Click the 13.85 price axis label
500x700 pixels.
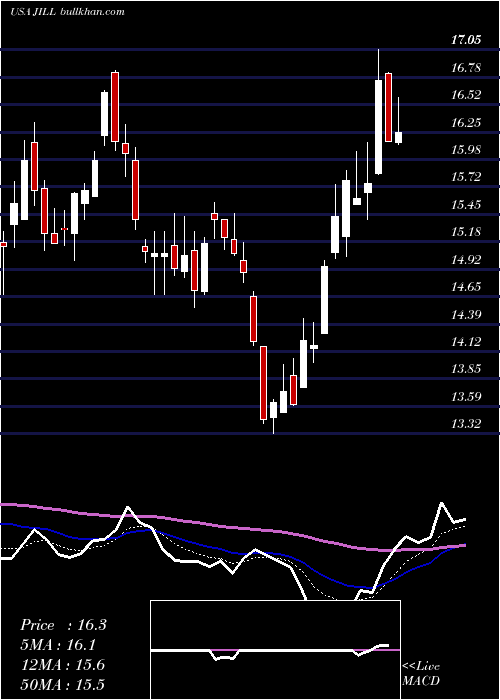tap(466, 369)
